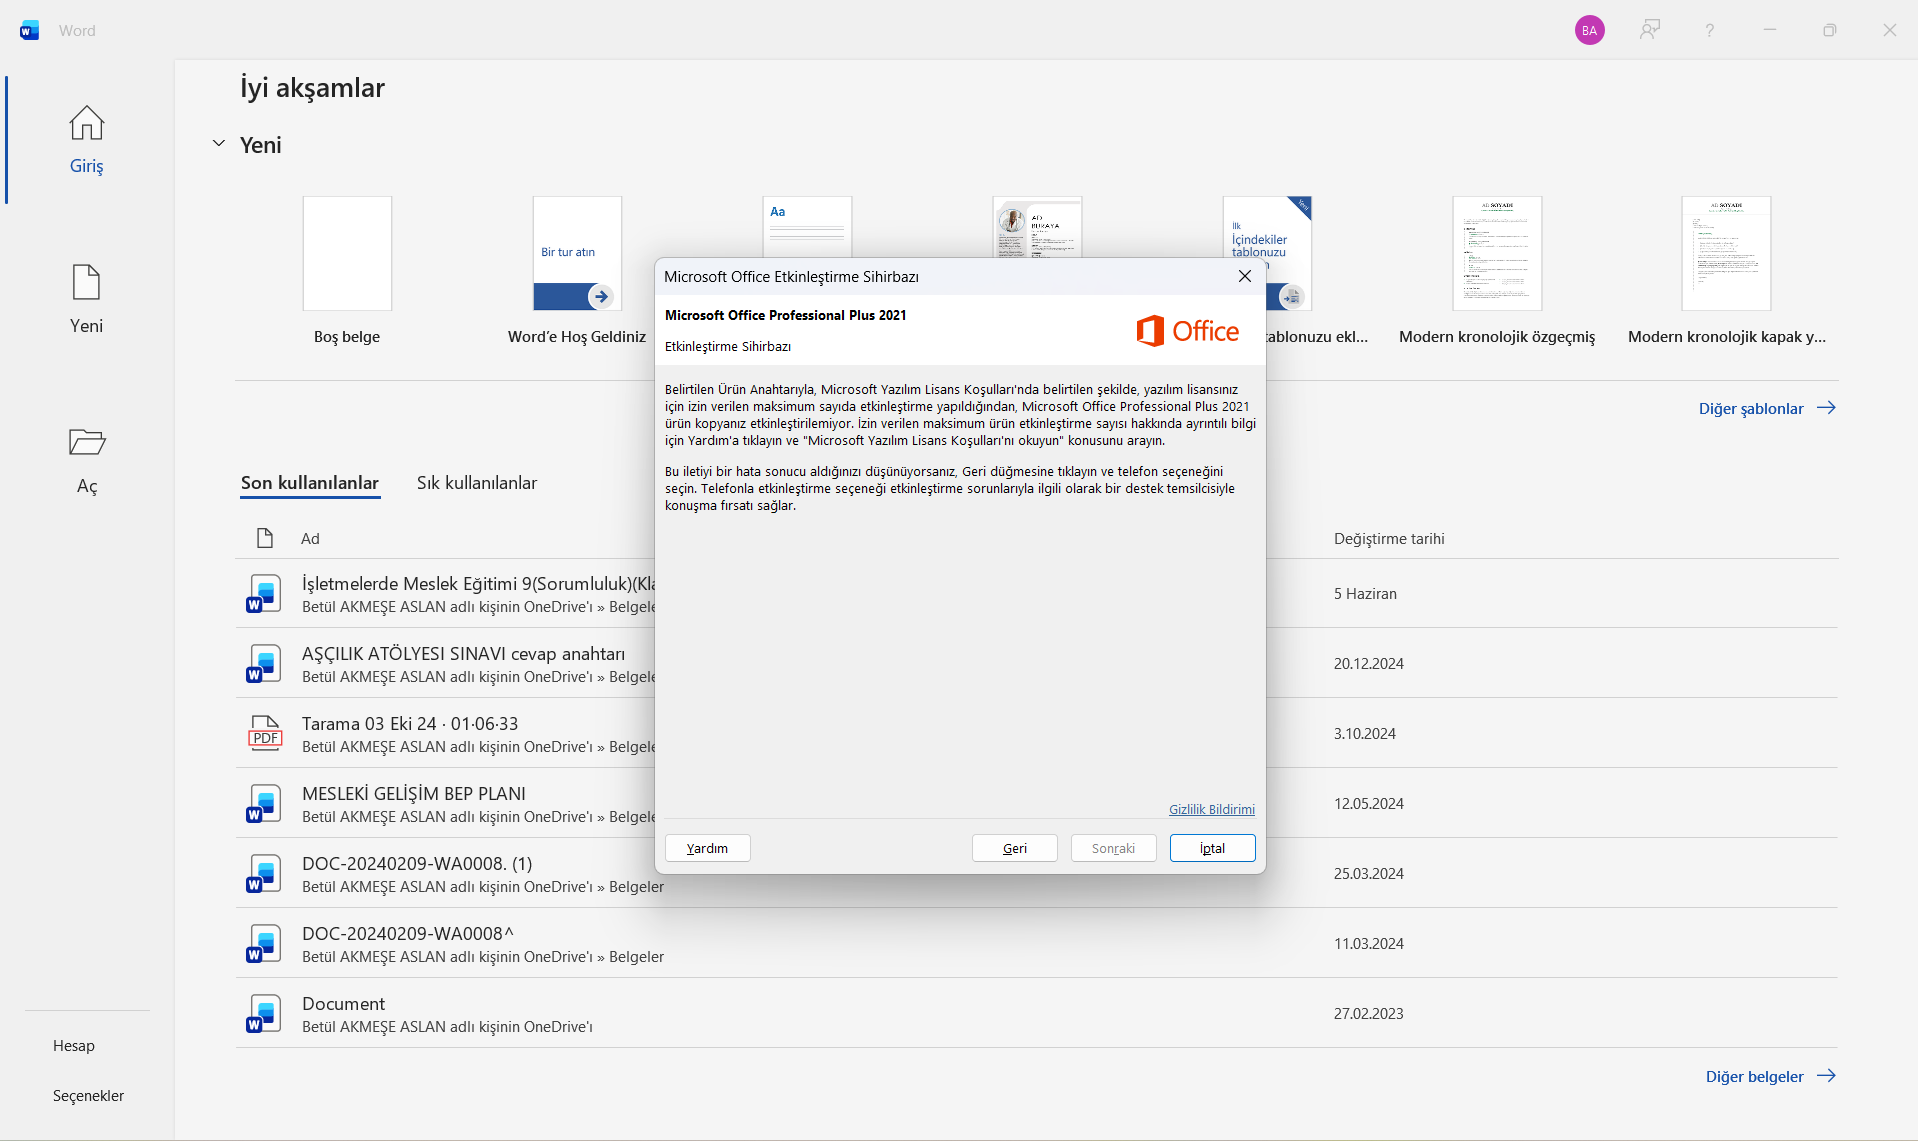The height and width of the screenshot is (1141, 1918).
Task: Click the 3.10.2024 date cell
Action: pyautogui.click(x=1364, y=734)
